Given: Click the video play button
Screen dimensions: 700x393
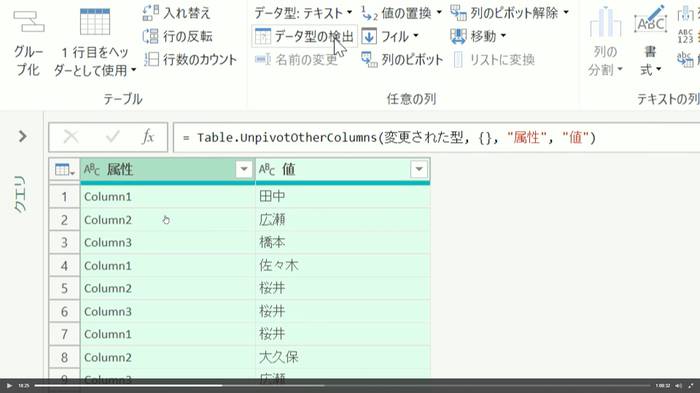Looking at the screenshot, I should coord(8,385).
